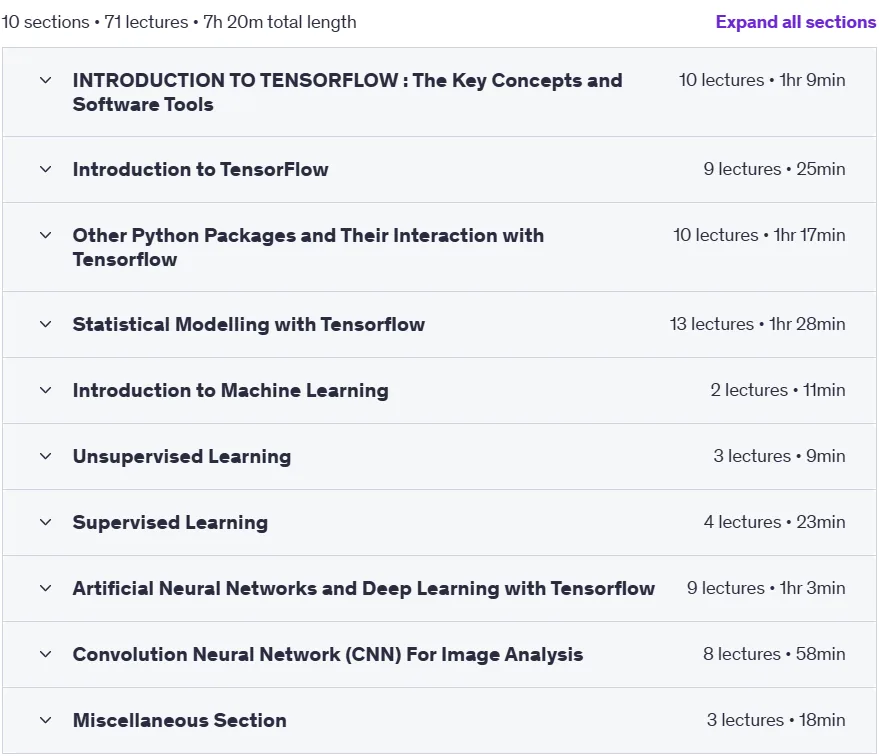Image resolution: width=879 pixels, height=756 pixels.
Task: Expand the Artificial Neural Networks chevron
Action: (45, 588)
